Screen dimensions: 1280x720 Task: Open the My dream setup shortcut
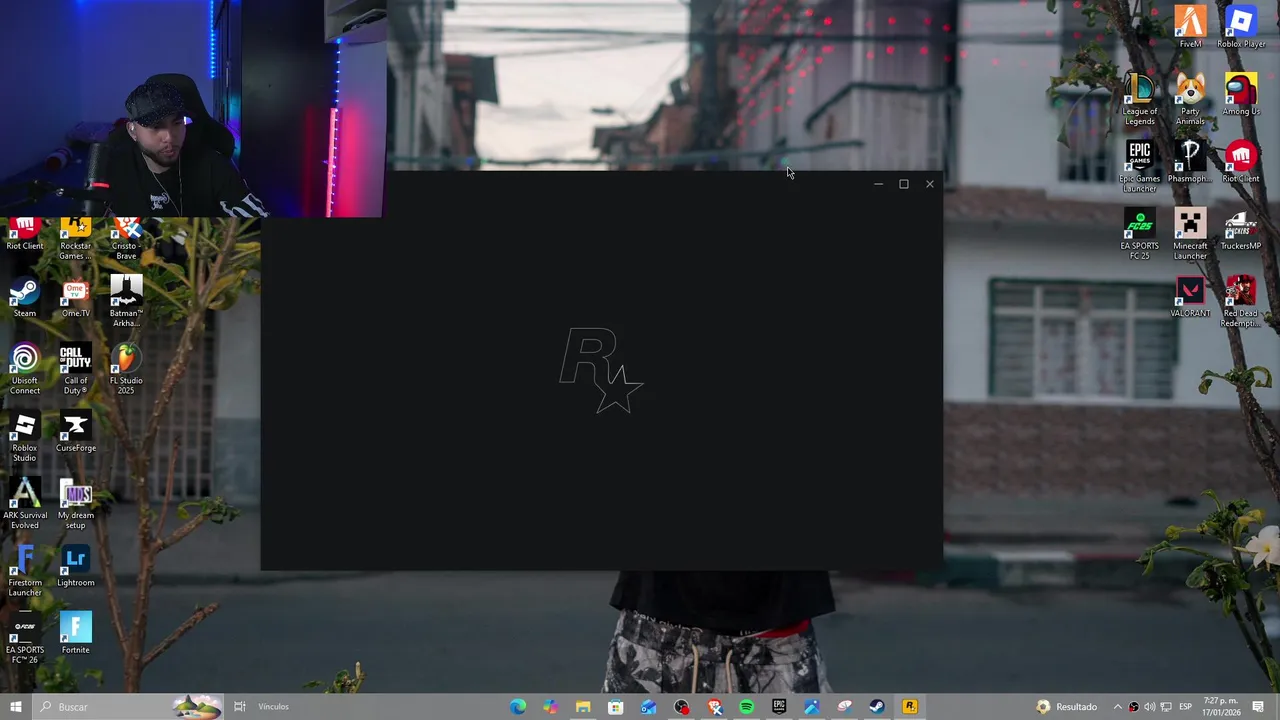tap(75, 503)
